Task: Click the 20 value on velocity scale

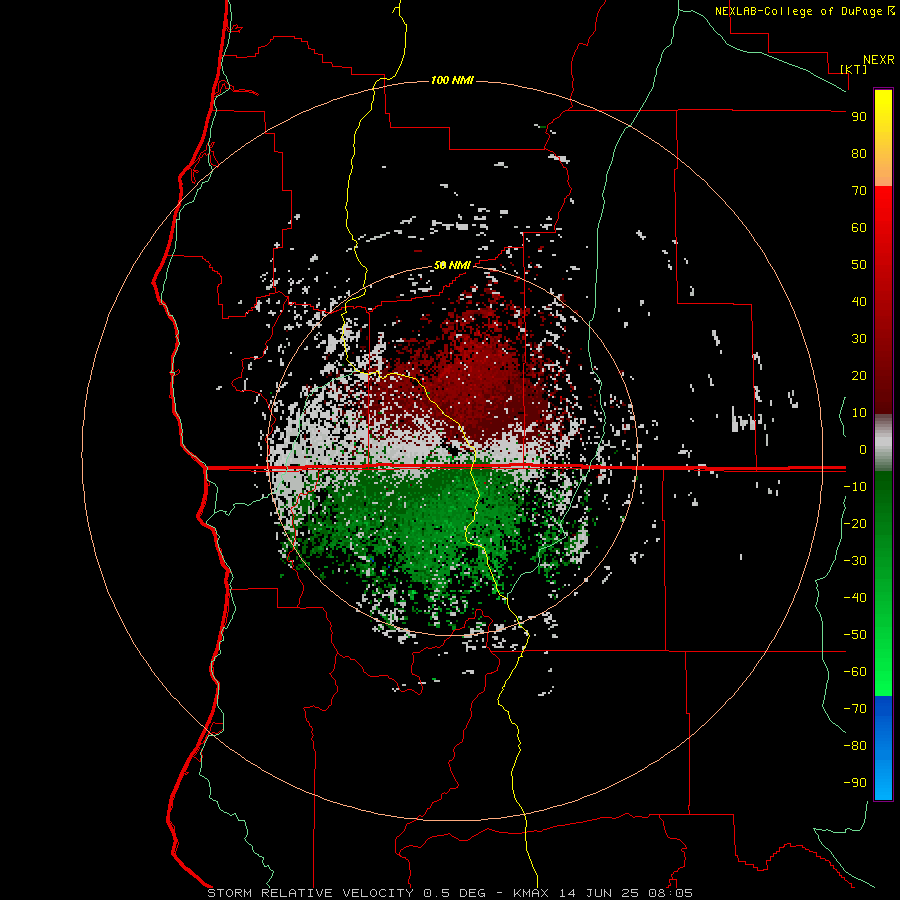Action: pos(859,375)
